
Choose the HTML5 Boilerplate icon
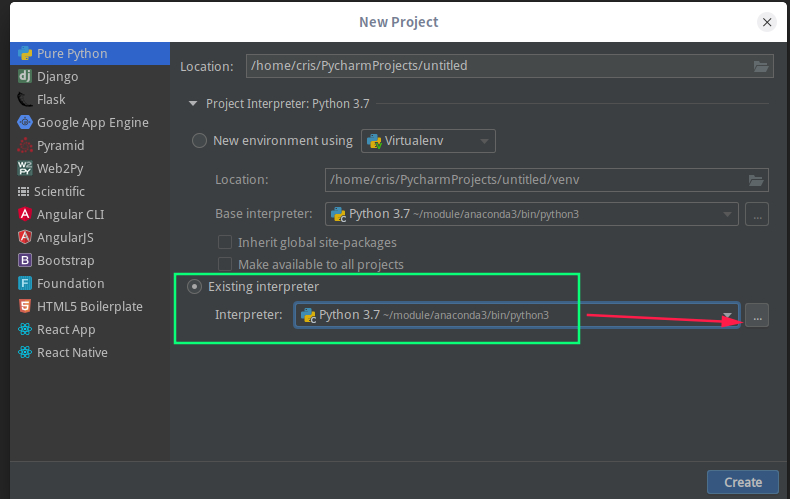pos(25,306)
